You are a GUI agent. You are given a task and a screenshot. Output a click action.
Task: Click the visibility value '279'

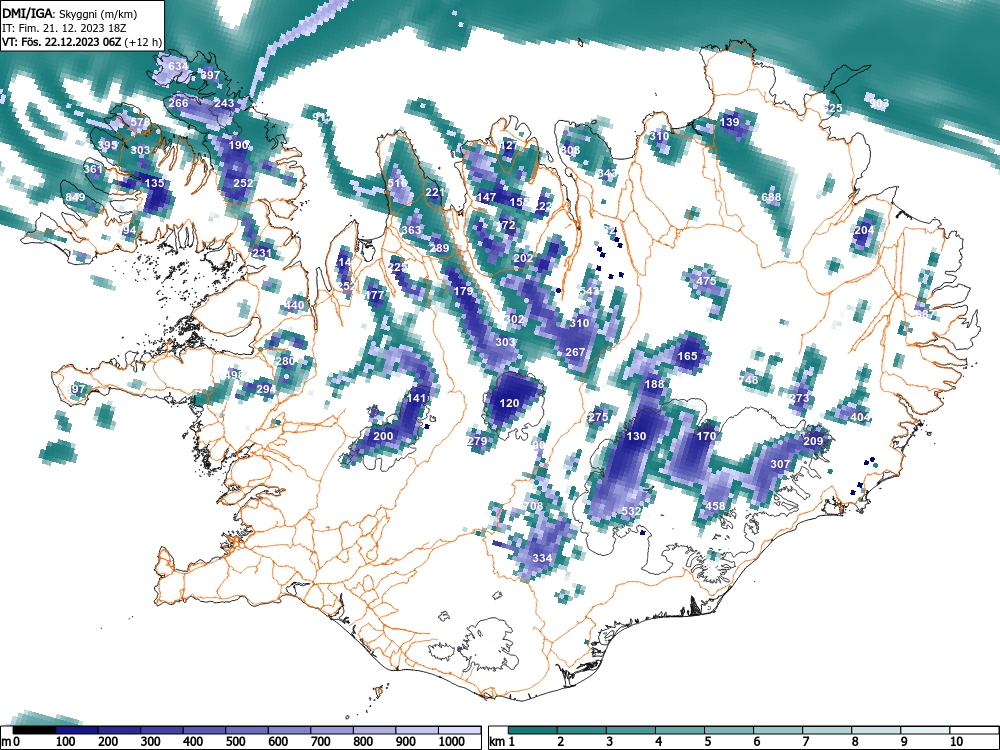click(x=477, y=441)
